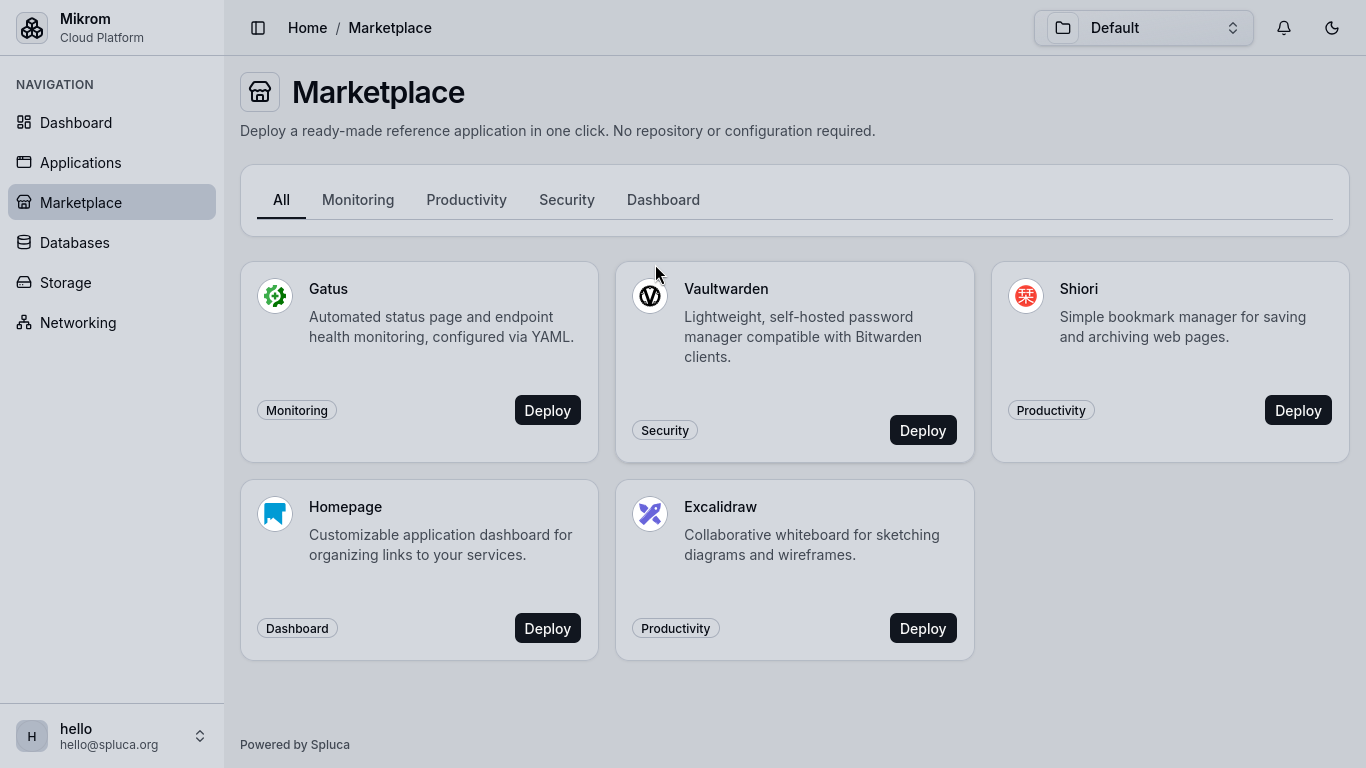Open Applications in sidebar
Viewport: 1366px width, 768px height.
point(112,162)
